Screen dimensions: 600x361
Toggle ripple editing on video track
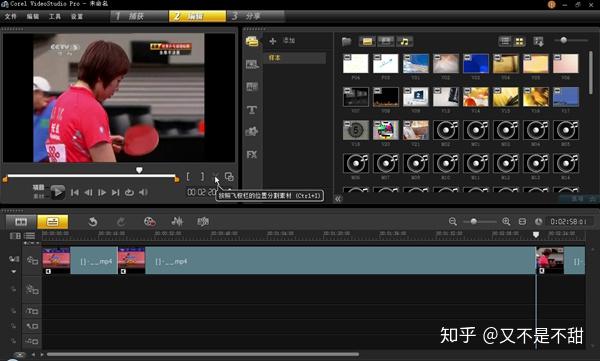click(x=14, y=259)
